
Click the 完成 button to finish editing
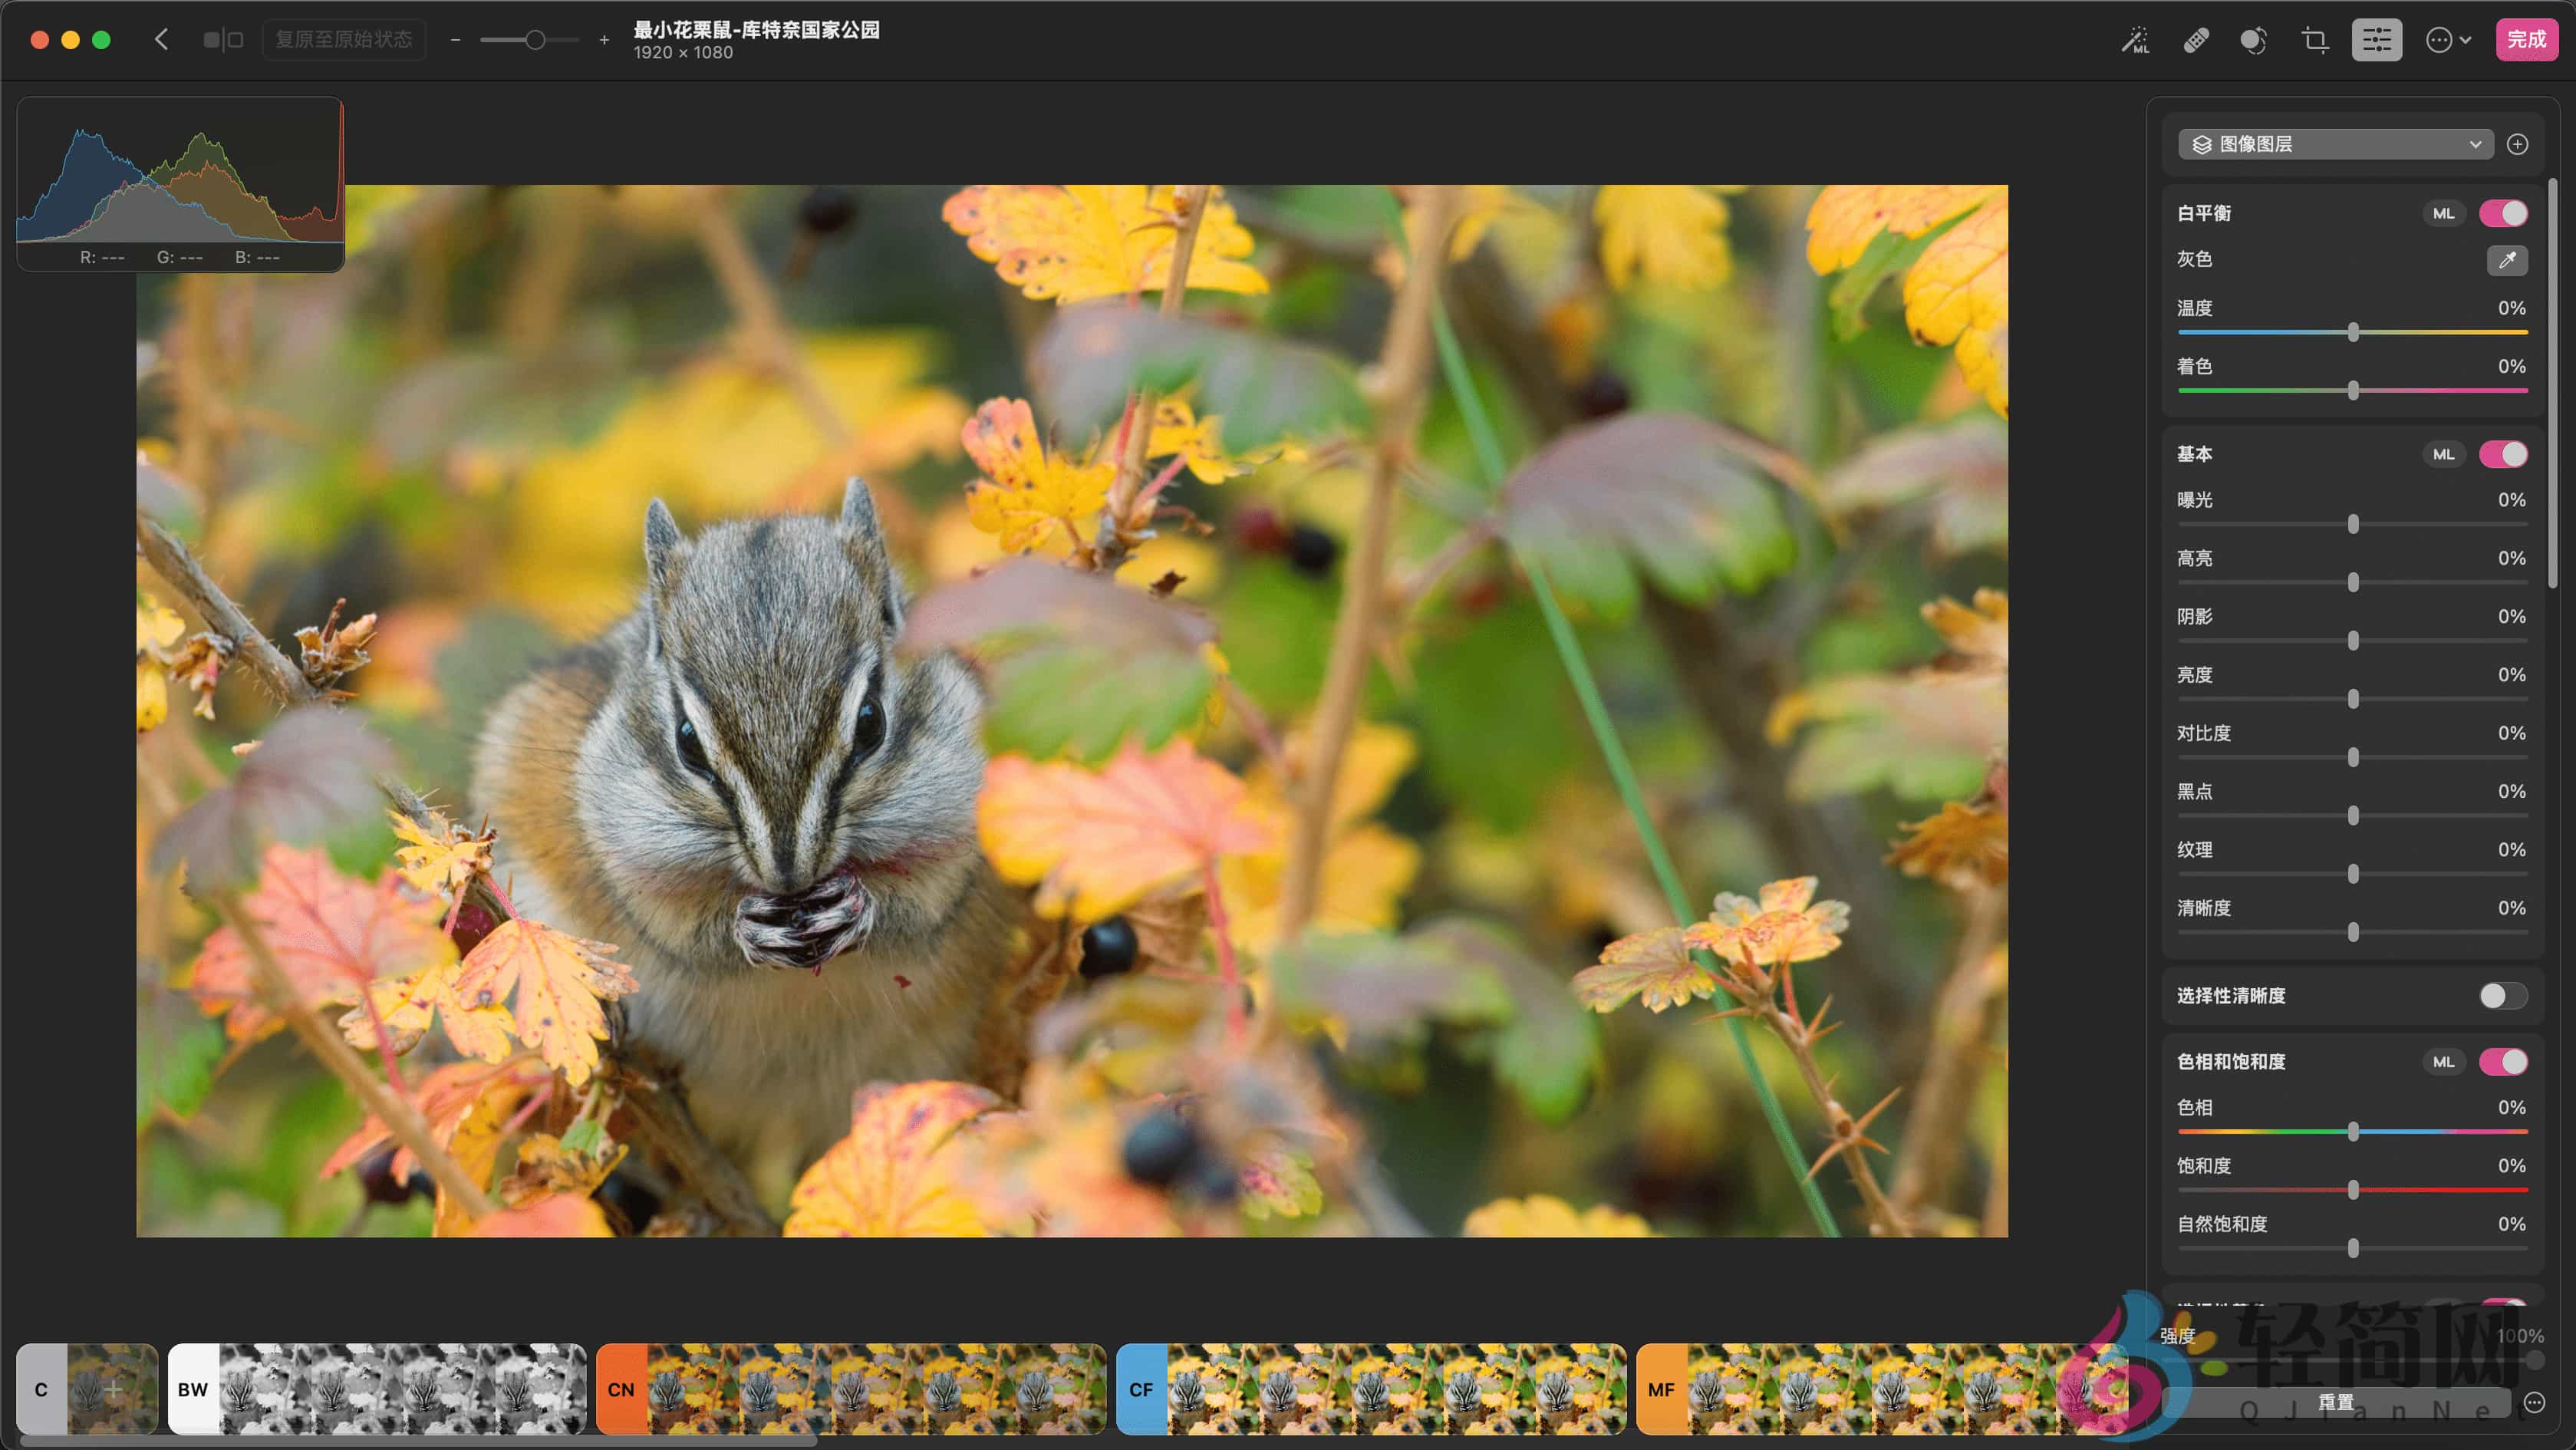[2527, 39]
